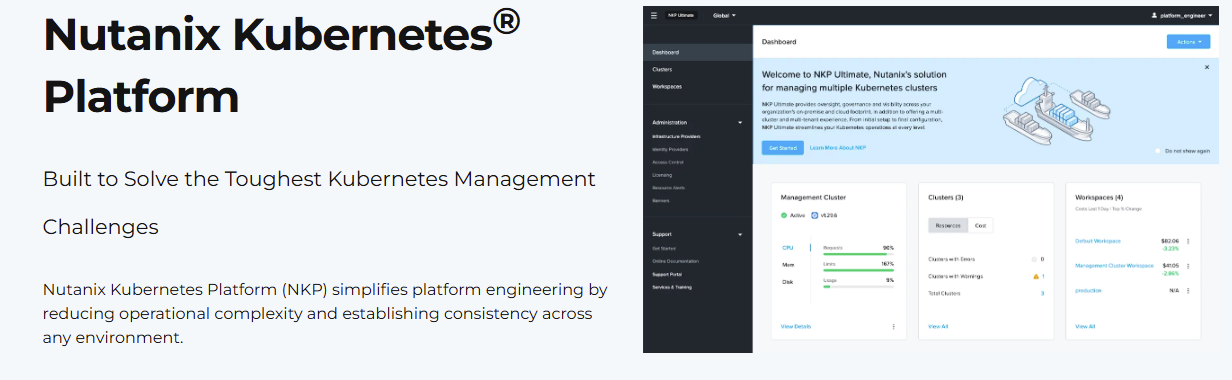Click the blue Get Started banner button
Viewport: 1232px width, 380px height.
click(x=782, y=147)
